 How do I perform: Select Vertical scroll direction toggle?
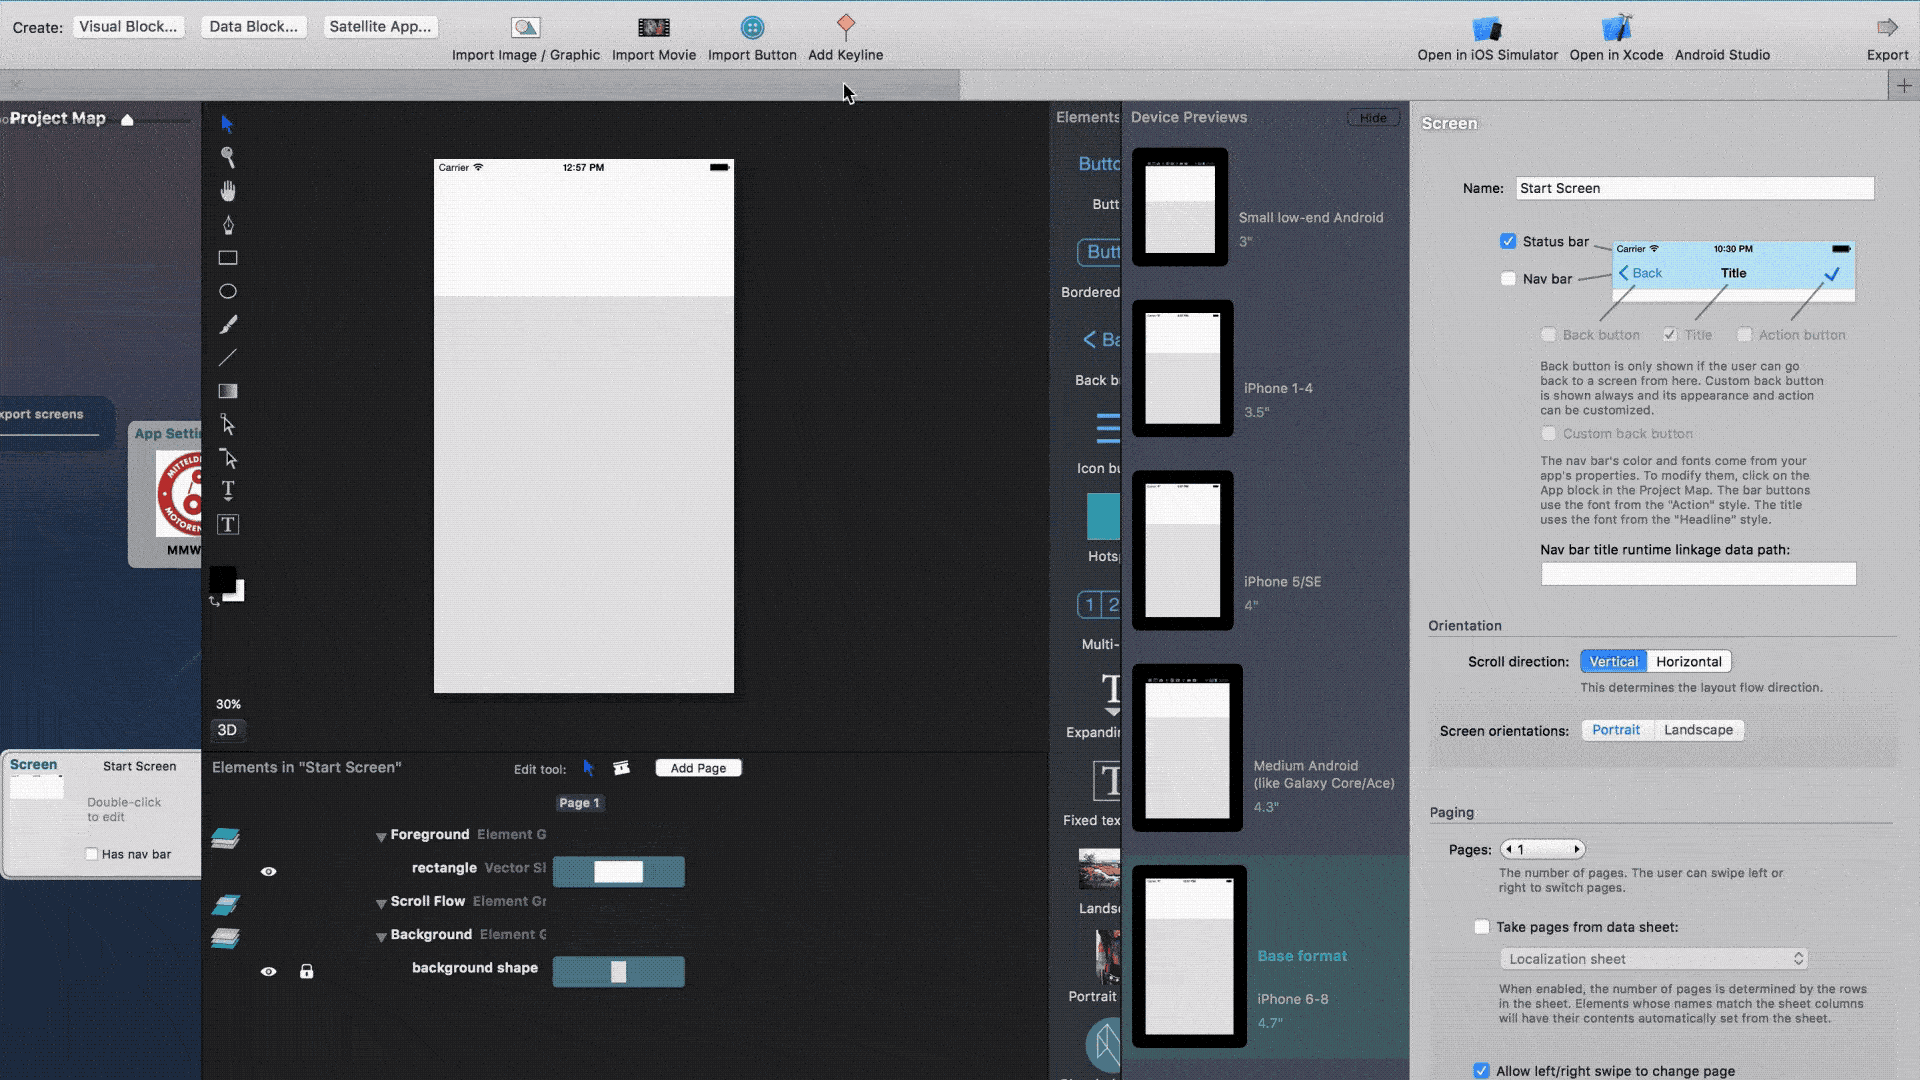pos(1613,661)
